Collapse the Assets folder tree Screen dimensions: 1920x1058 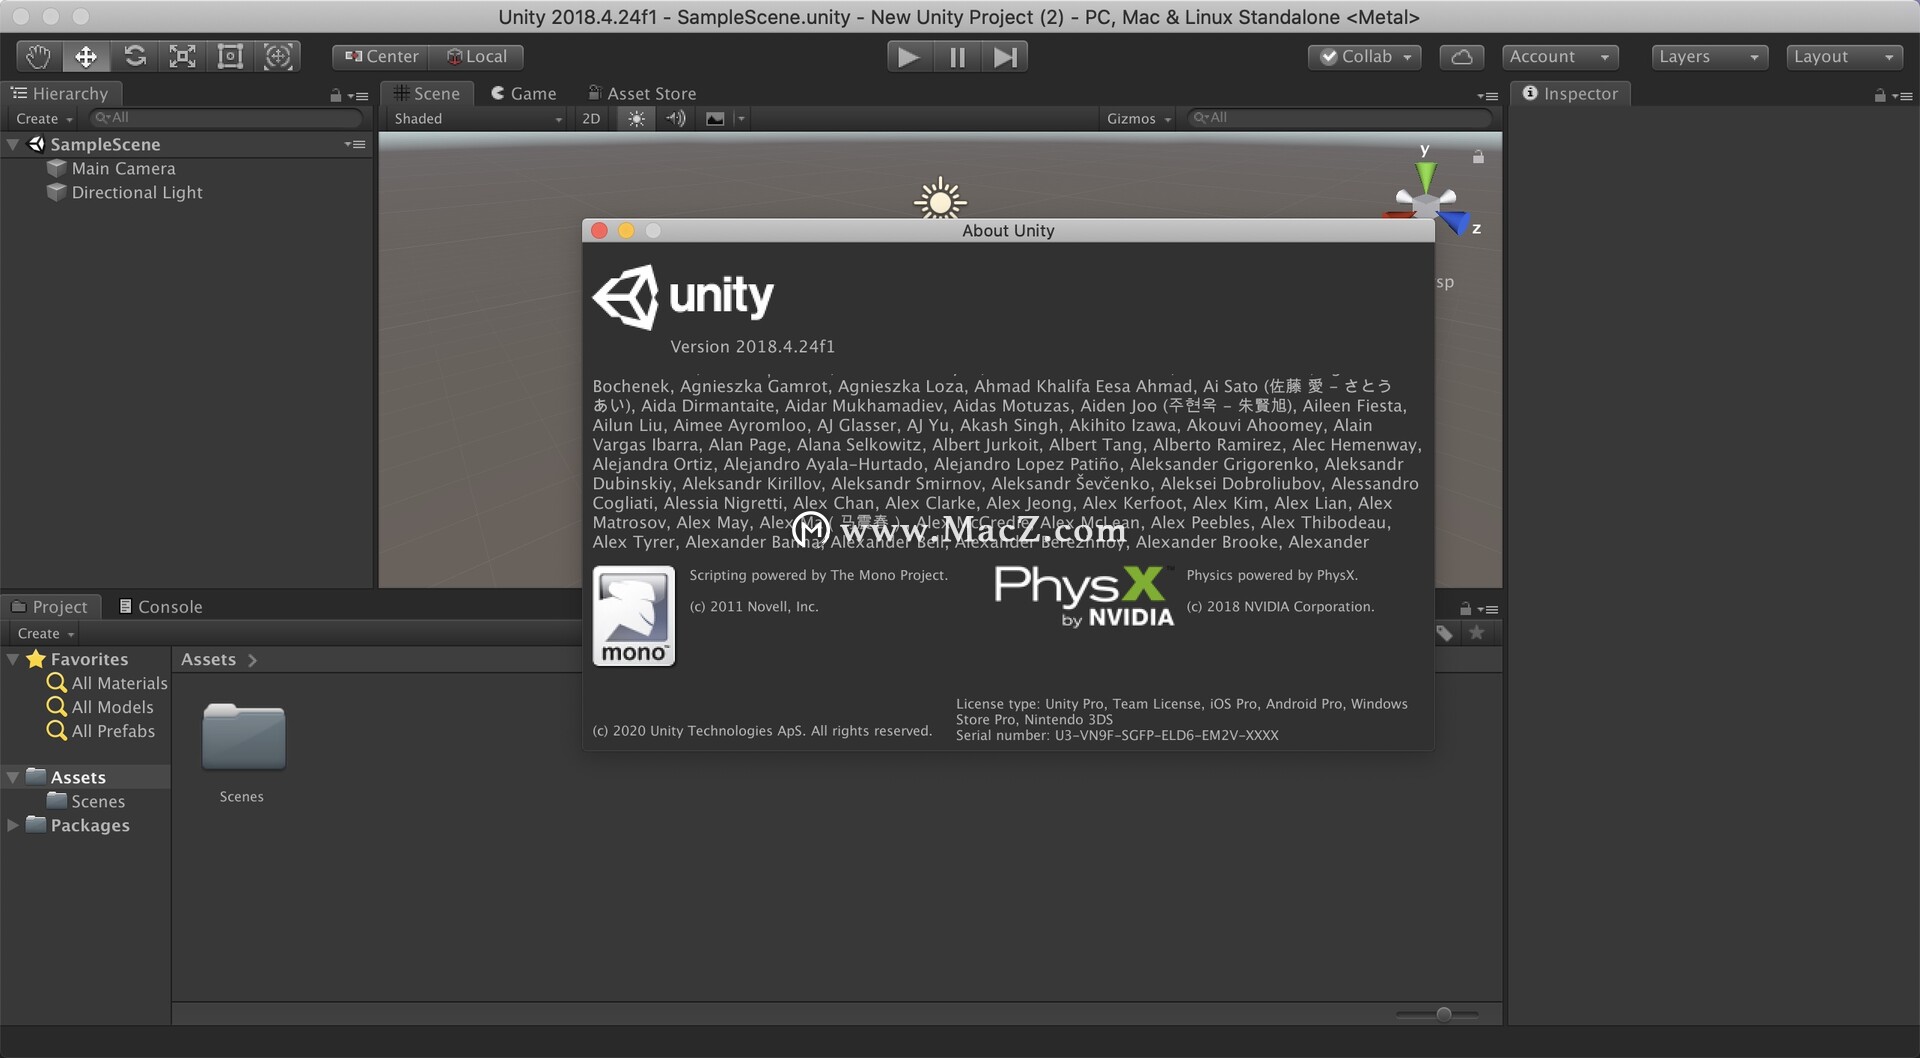[13, 777]
